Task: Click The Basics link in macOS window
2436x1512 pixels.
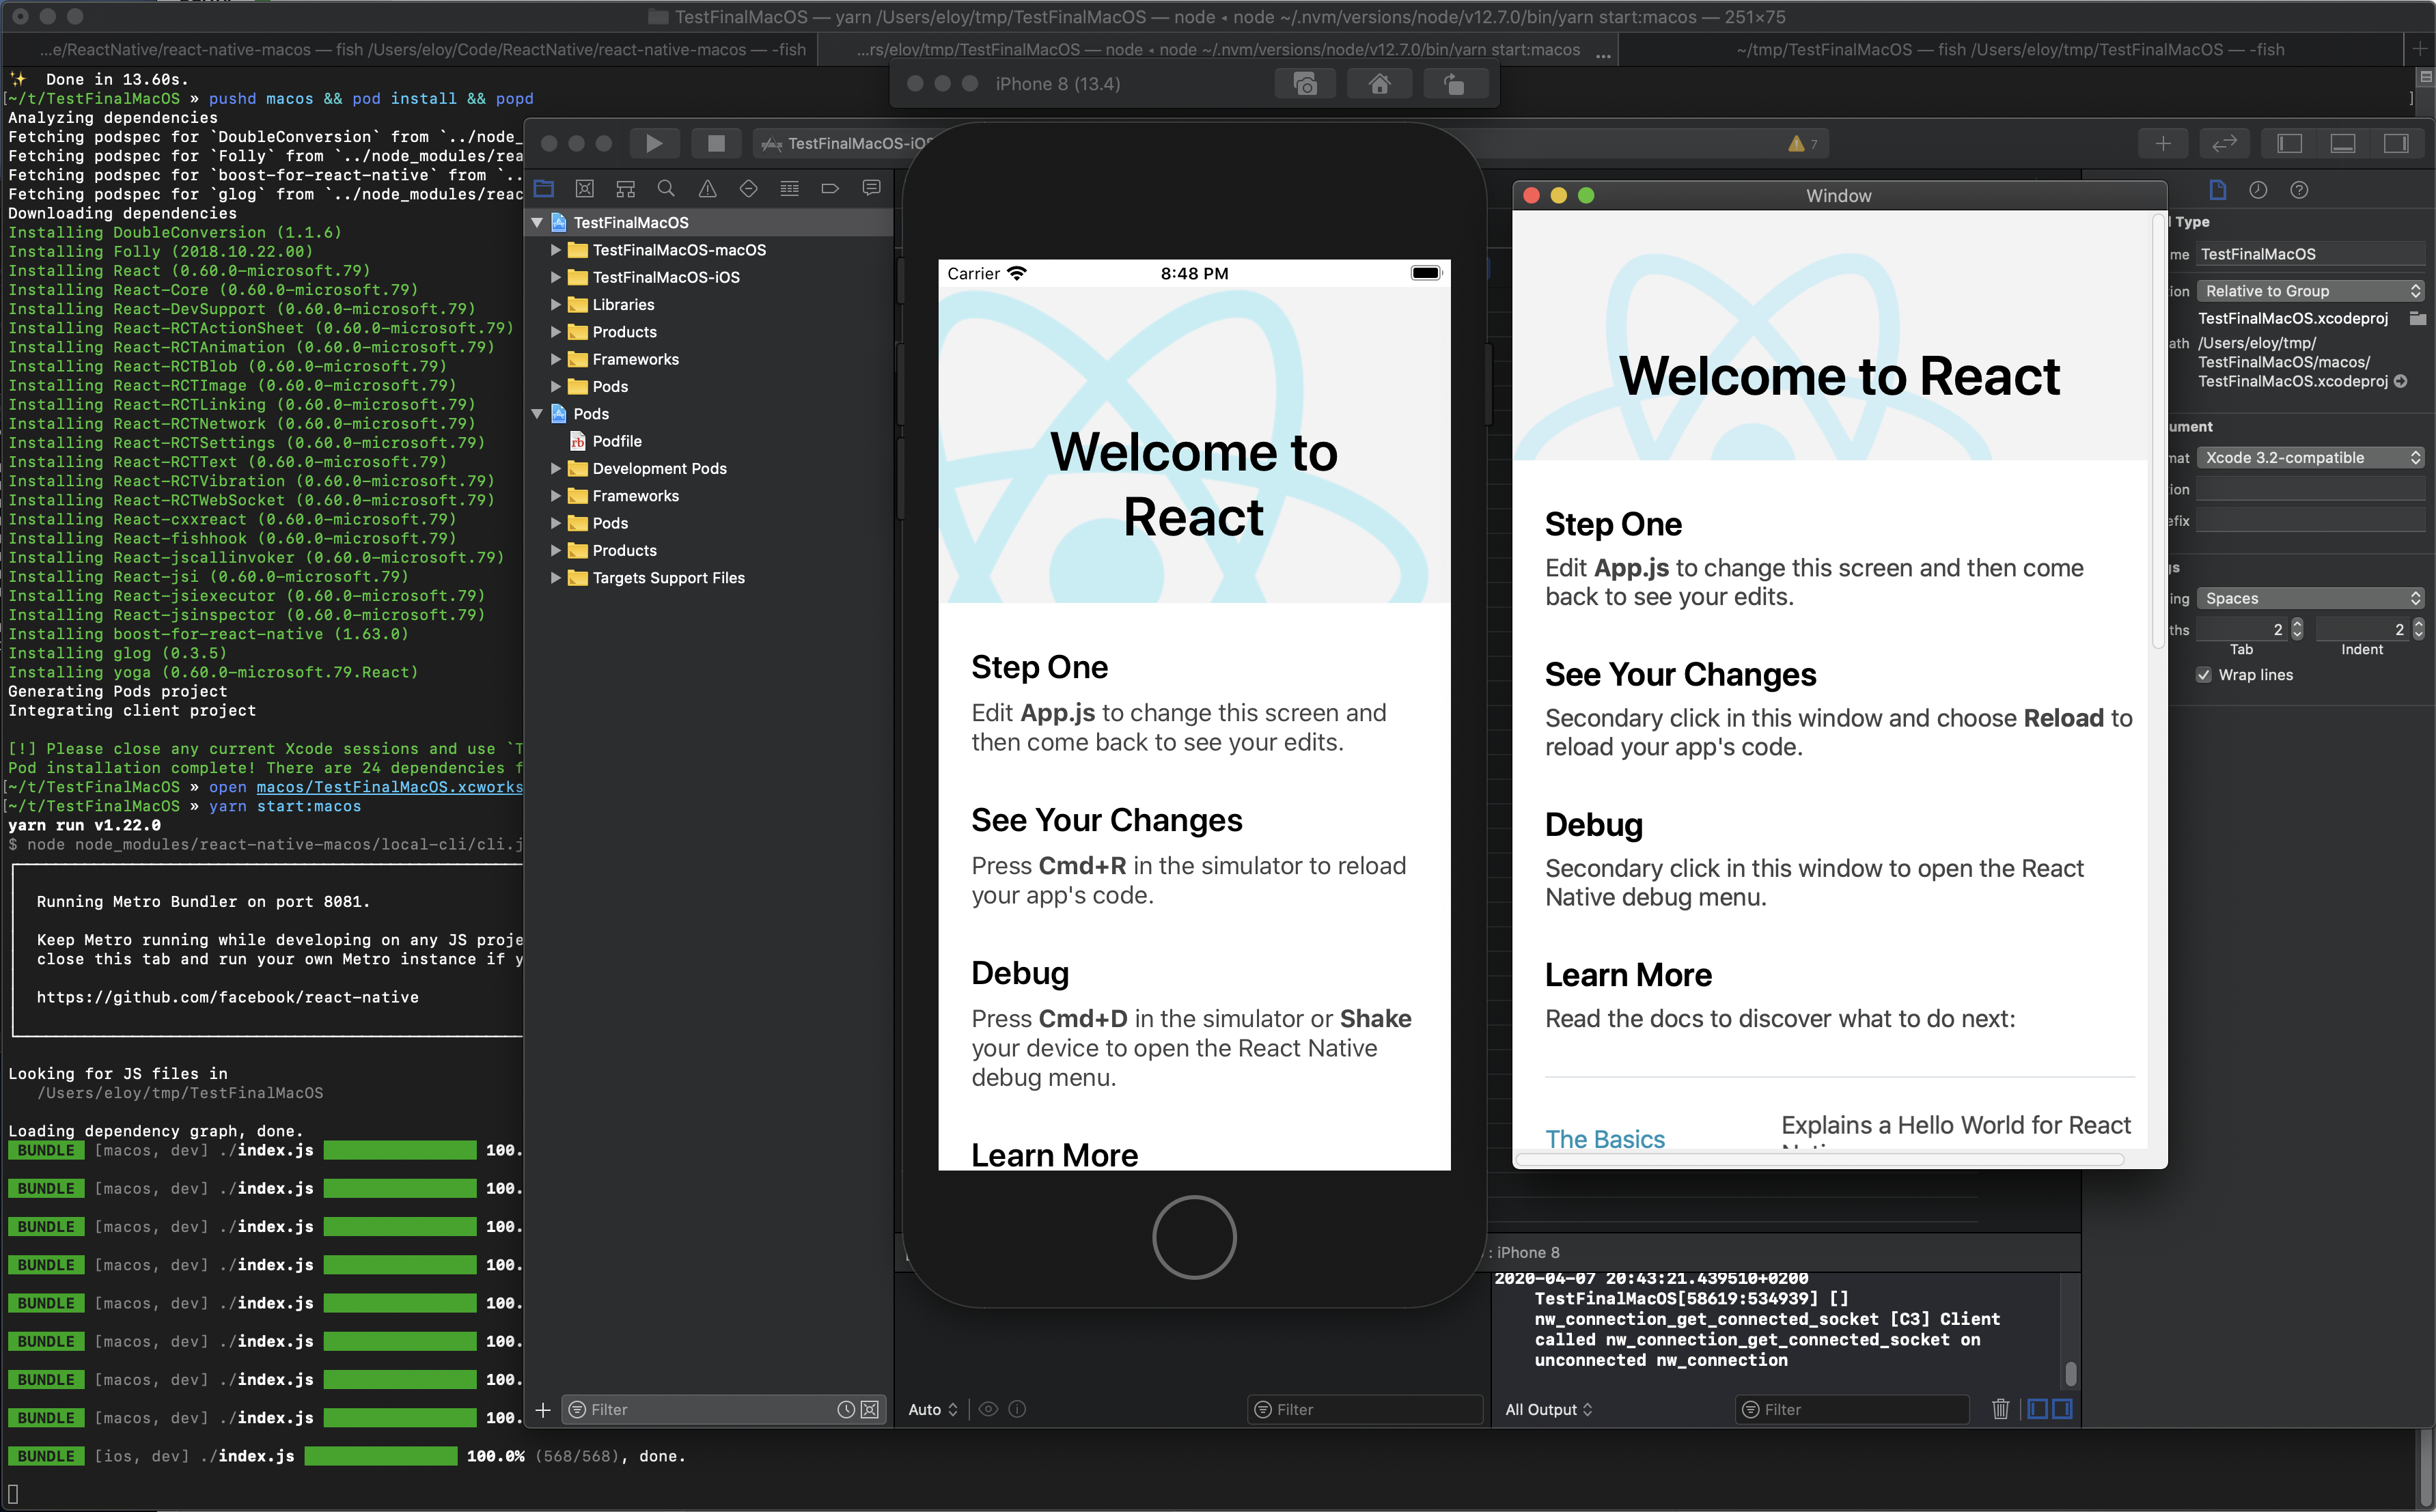Action: 1604,1138
